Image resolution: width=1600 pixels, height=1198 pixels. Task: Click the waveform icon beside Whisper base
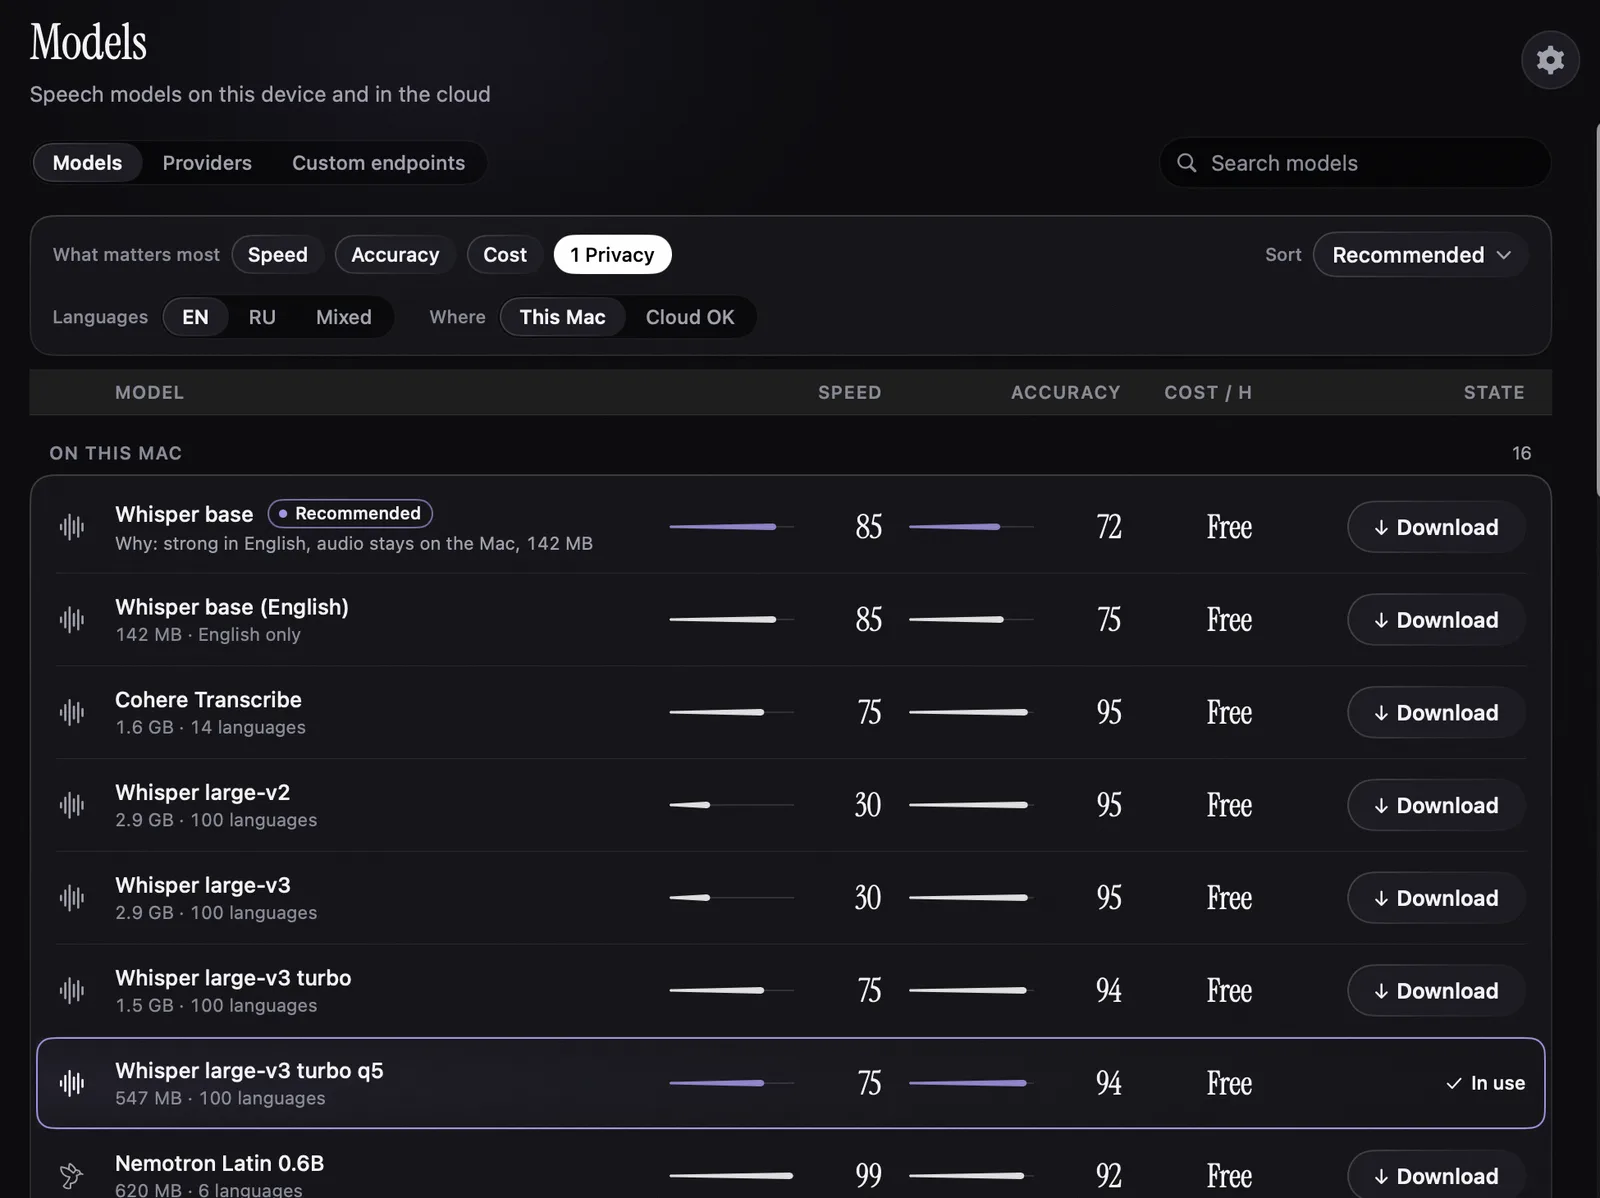[x=72, y=527]
